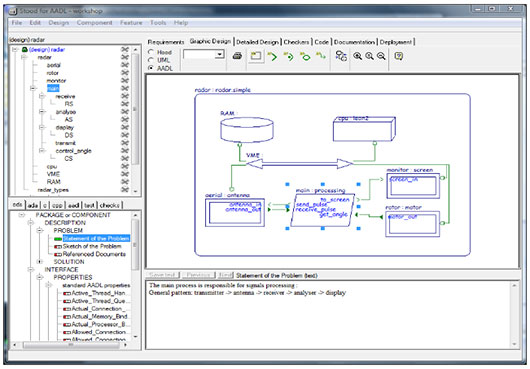Switch to the Detailed Design tab
The height and width of the screenshot is (369, 530).
point(257,42)
